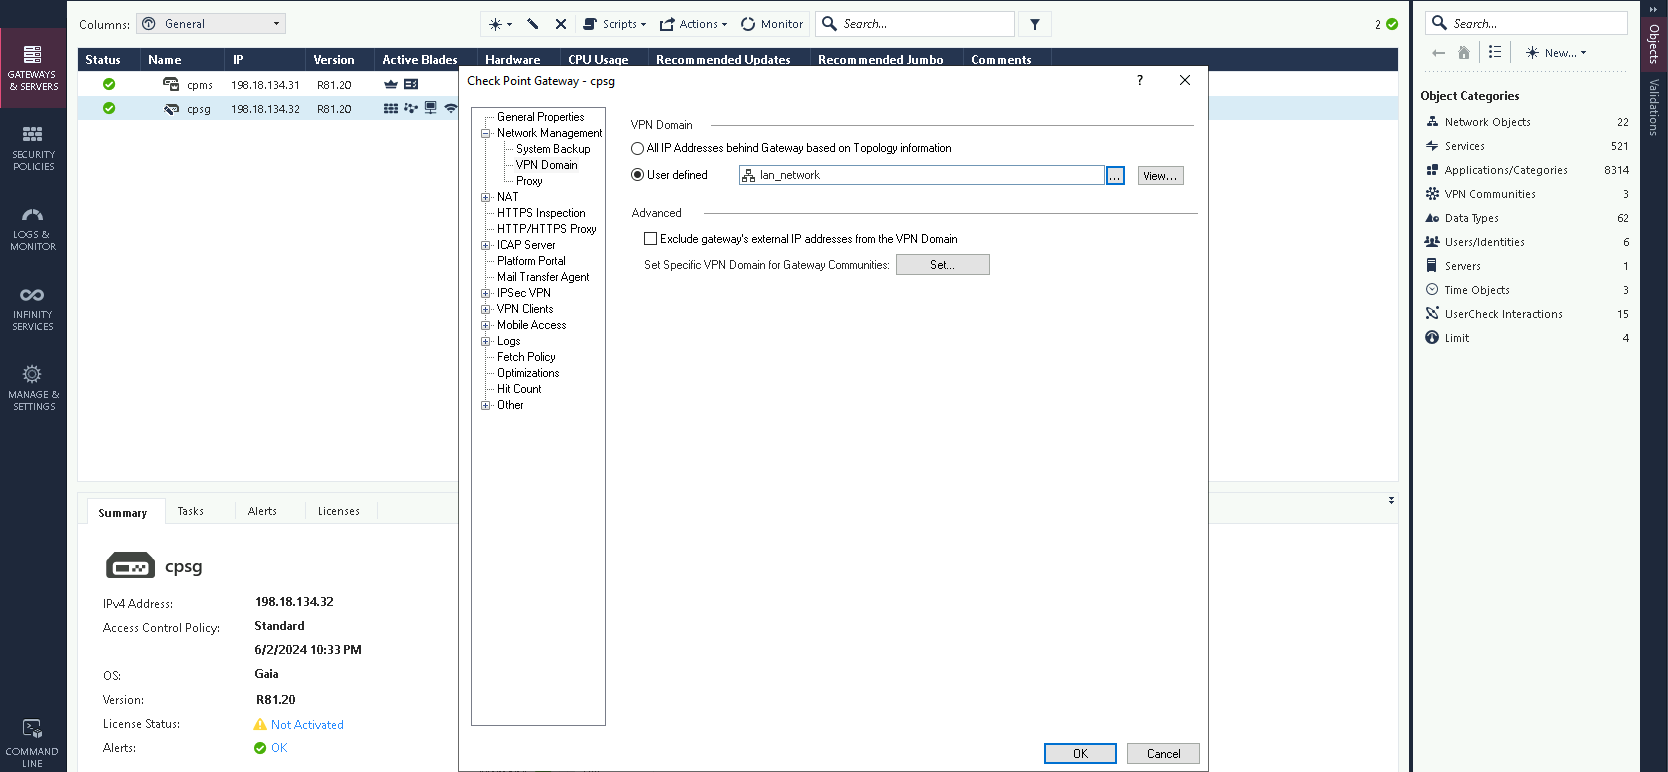Screen dimensions: 1668x772
Task: Click the help question mark icon
Action: pyautogui.click(x=1139, y=81)
